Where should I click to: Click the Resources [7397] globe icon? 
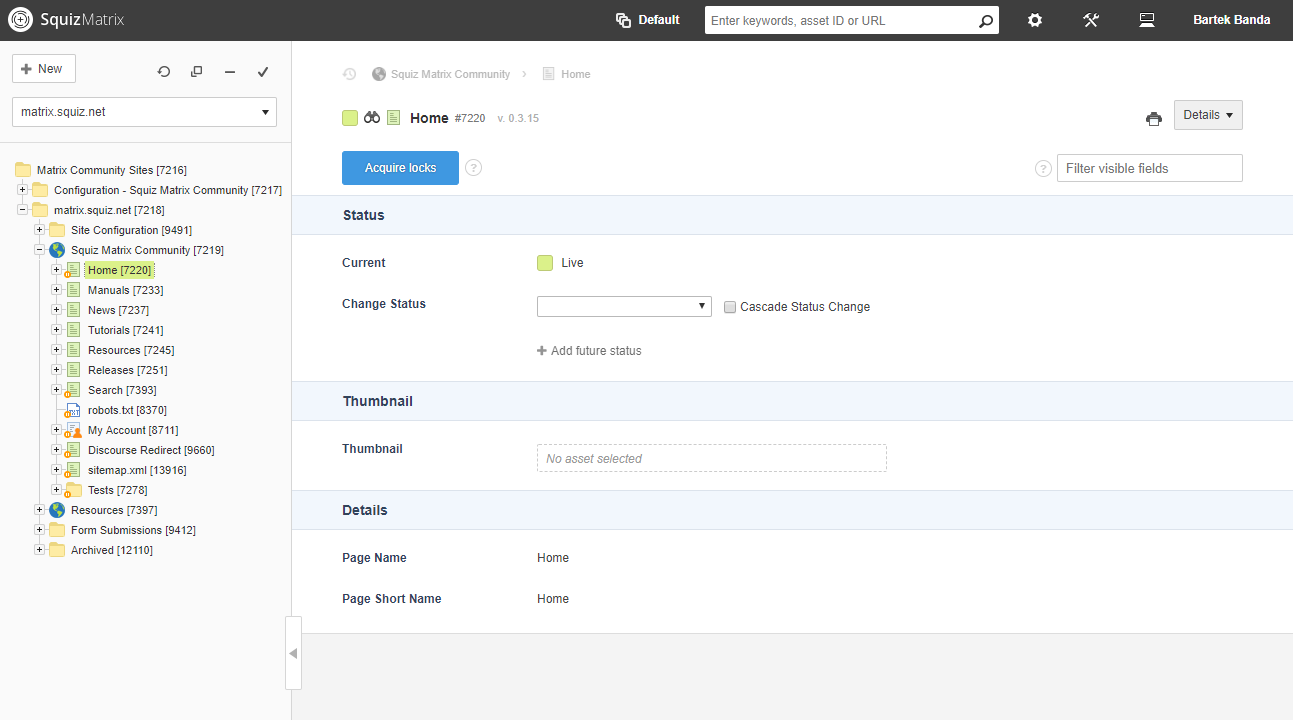pos(57,510)
